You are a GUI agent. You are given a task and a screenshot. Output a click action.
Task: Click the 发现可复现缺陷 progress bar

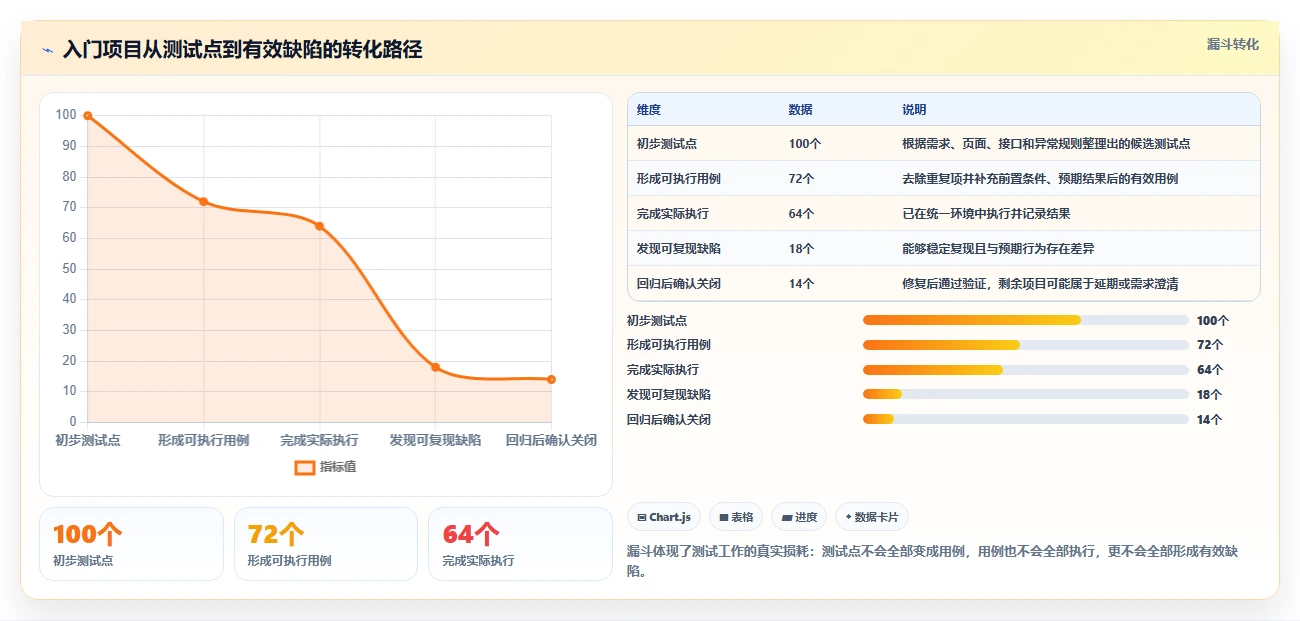[1025, 395]
